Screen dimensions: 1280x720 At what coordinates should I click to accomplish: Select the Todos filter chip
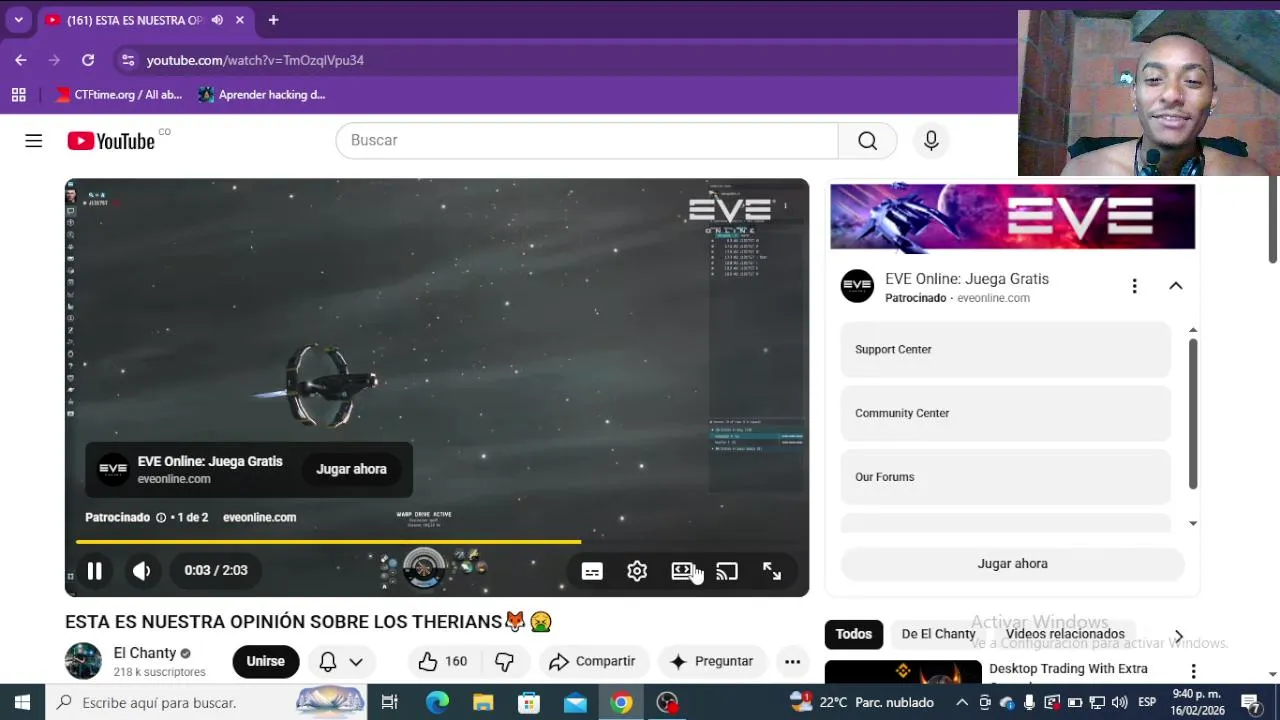[x=854, y=634]
